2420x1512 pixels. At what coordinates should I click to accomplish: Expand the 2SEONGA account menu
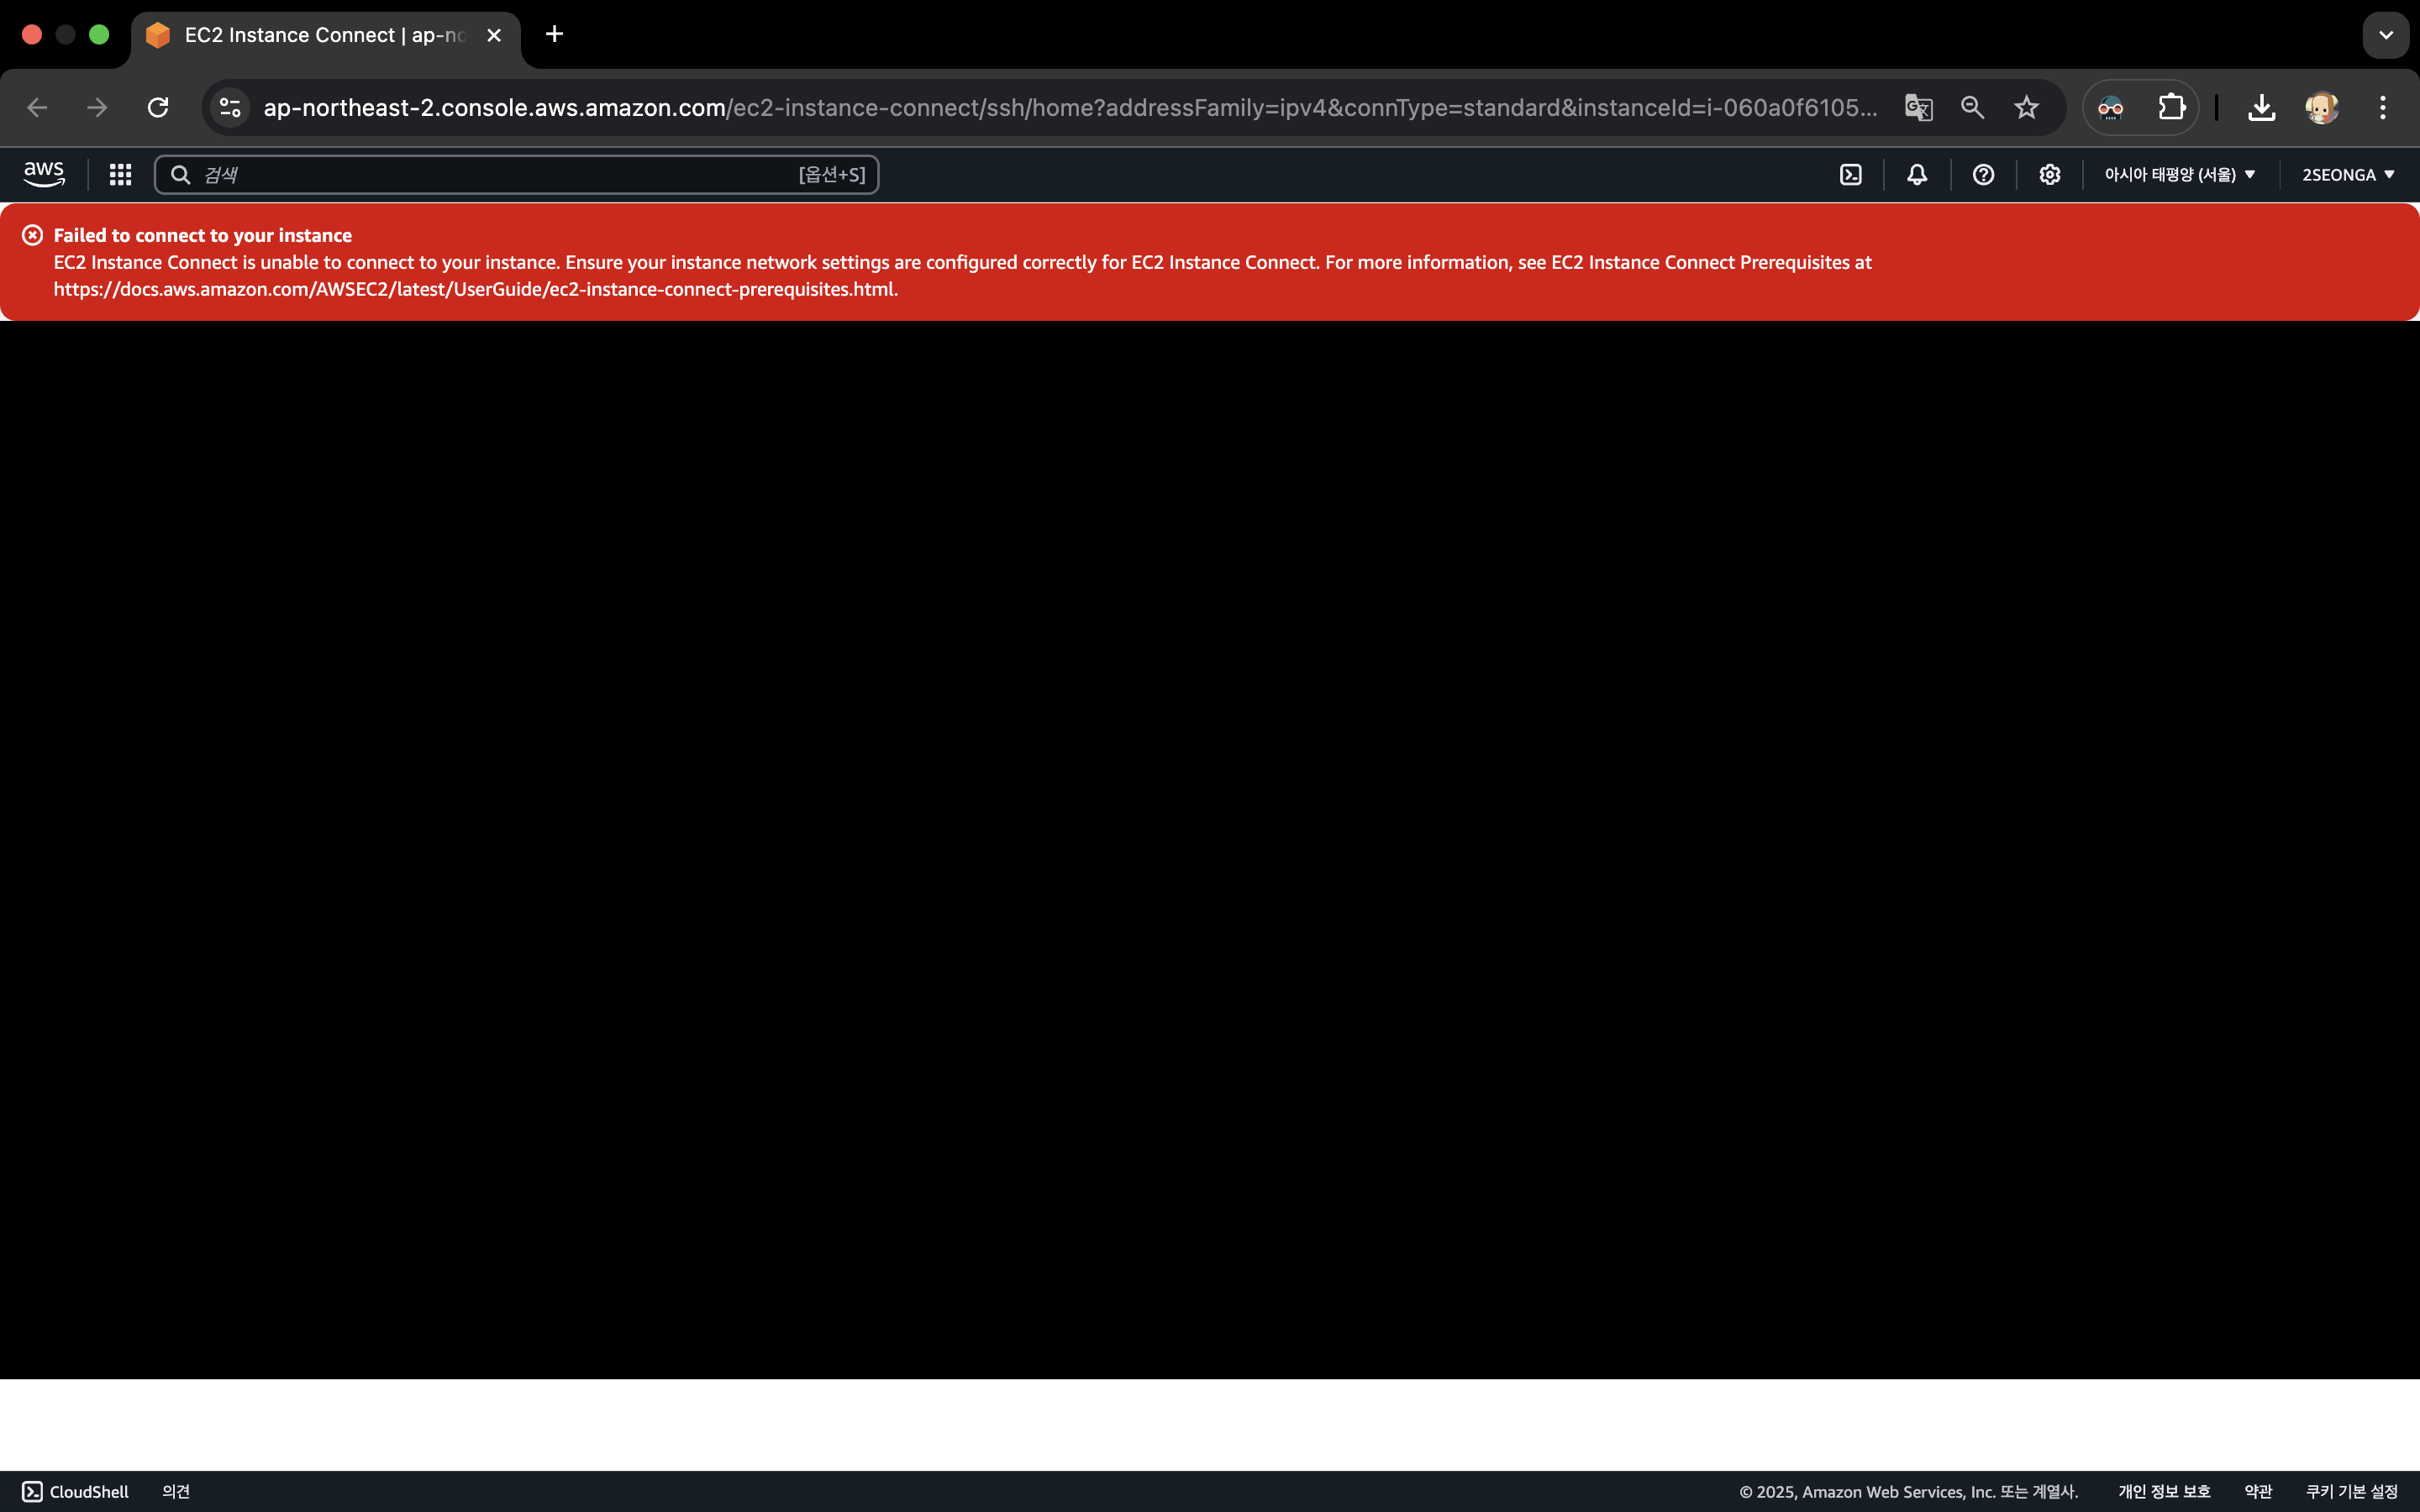(x=2347, y=175)
